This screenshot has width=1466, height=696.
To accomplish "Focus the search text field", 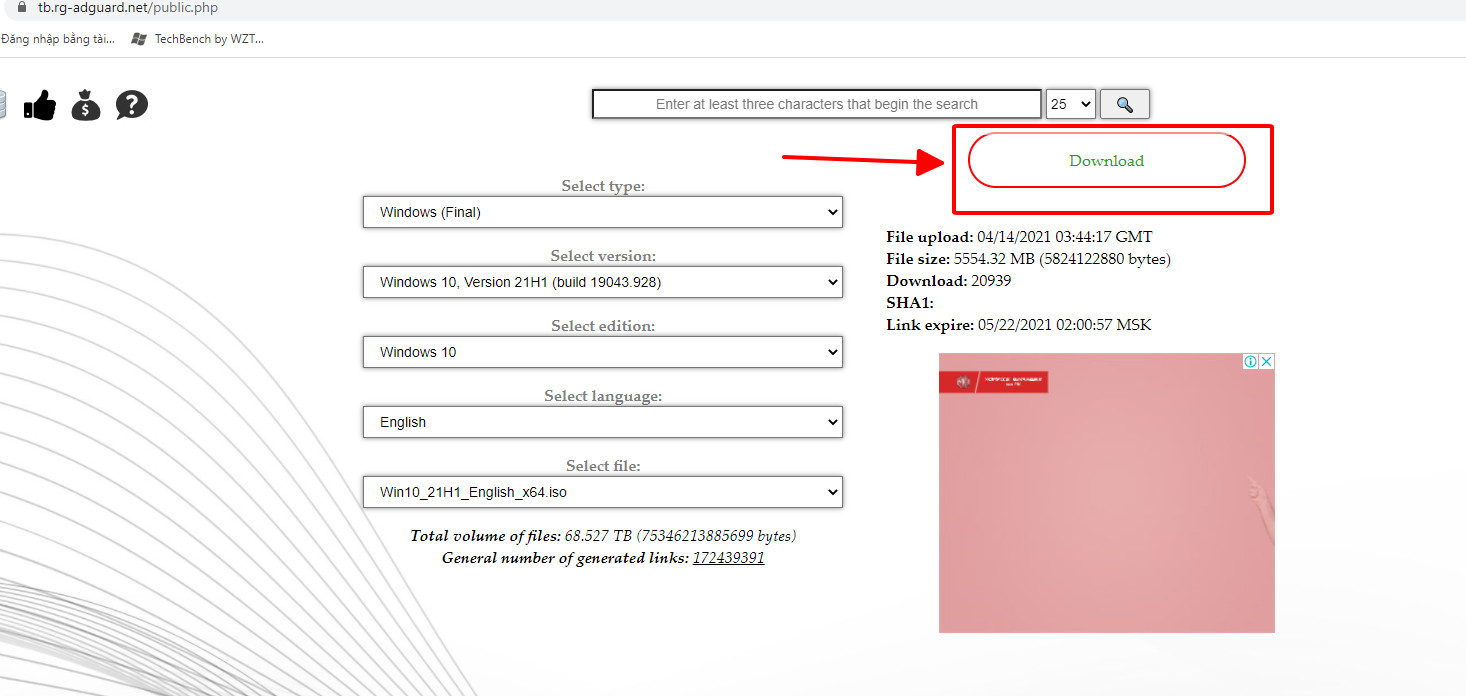I will [817, 104].
